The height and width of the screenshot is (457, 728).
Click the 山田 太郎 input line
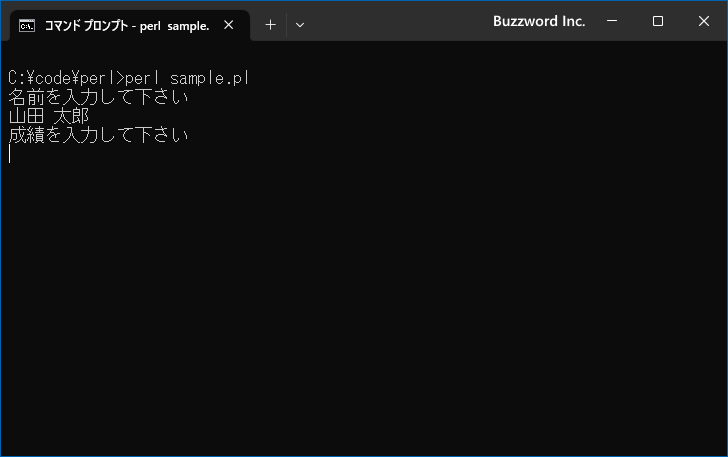click(x=49, y=116)
